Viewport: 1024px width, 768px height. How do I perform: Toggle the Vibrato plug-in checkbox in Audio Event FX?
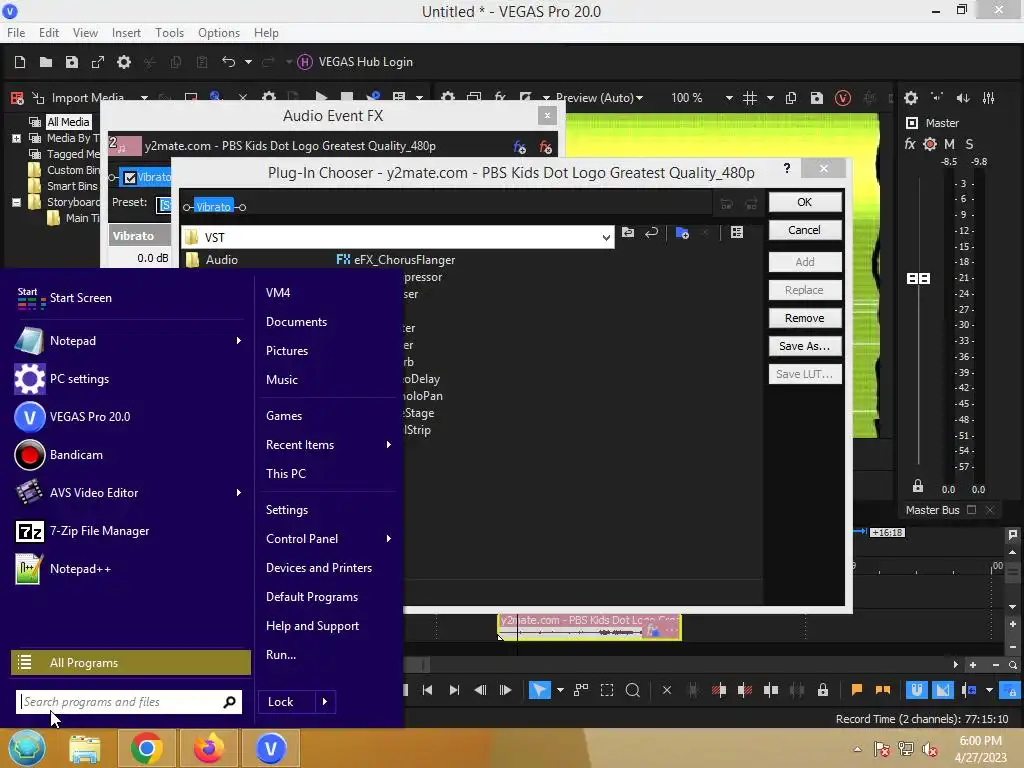click(x=130, y=178)
